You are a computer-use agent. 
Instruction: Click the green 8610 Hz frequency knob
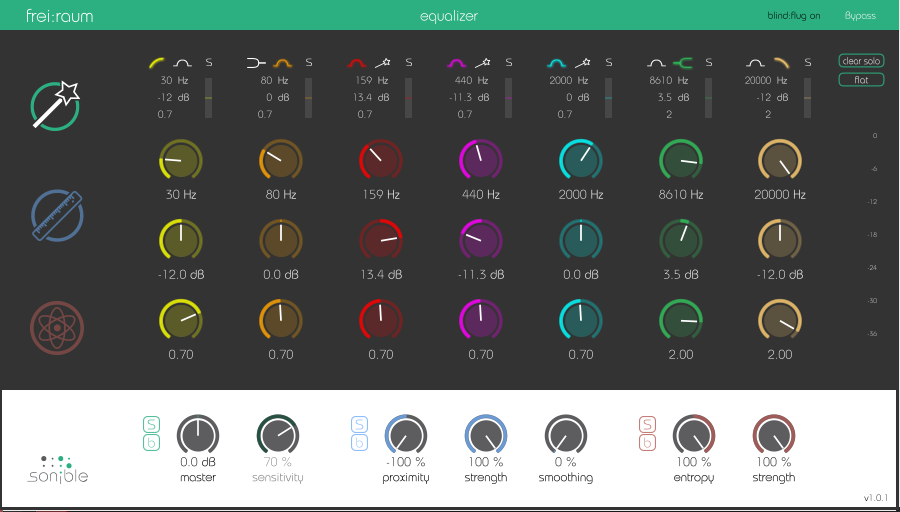[x=681, y=161]
